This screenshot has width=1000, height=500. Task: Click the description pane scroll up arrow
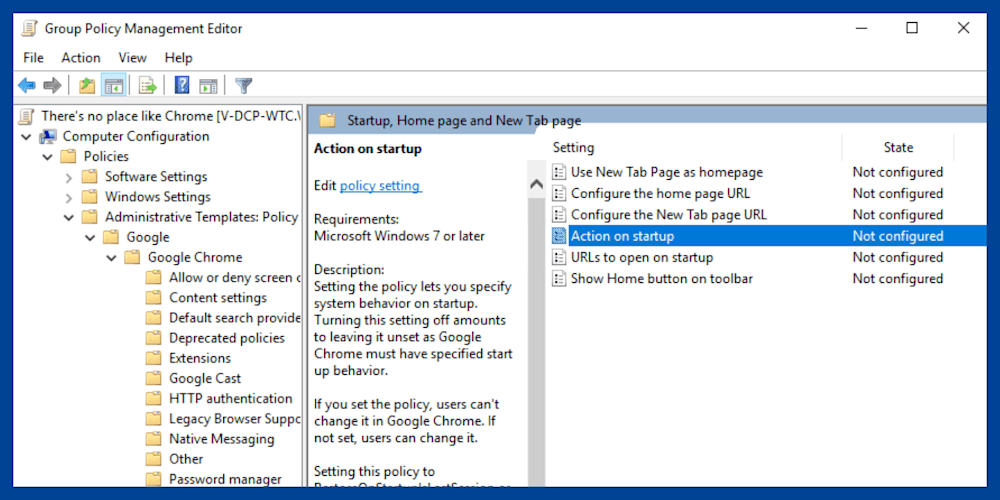point(537,185)
